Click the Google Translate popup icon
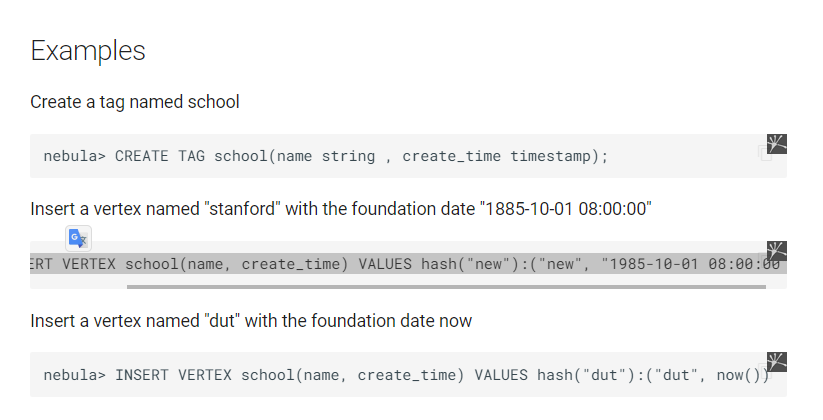 tap(78, 237)
